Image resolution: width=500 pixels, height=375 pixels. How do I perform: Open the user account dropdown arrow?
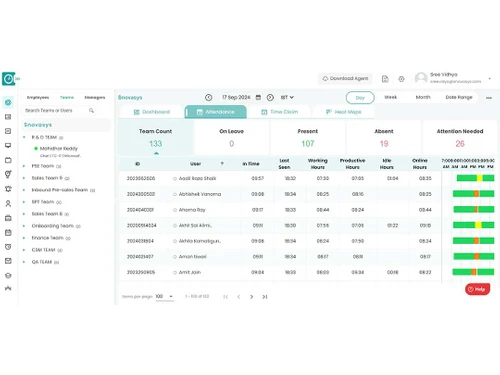[x=490, y=79]
